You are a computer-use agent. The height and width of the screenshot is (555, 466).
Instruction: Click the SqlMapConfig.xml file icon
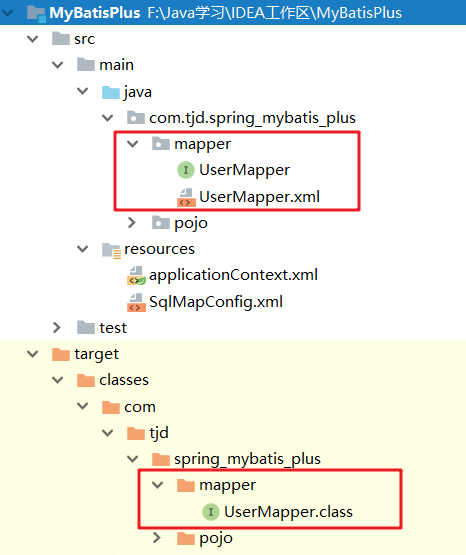(136, 302)
